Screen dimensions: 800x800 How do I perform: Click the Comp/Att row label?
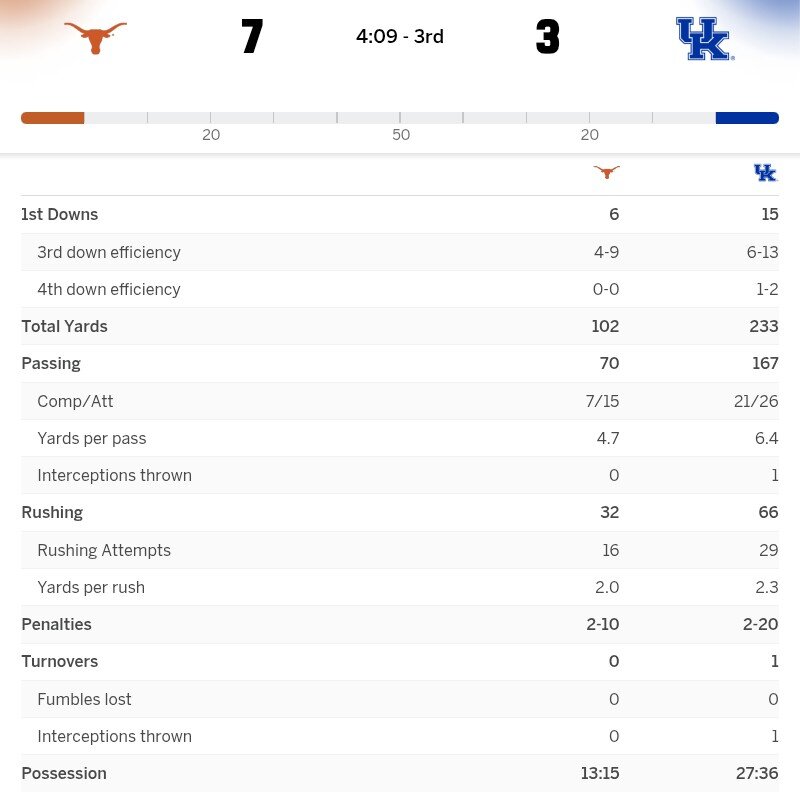(x=75, y=401)
